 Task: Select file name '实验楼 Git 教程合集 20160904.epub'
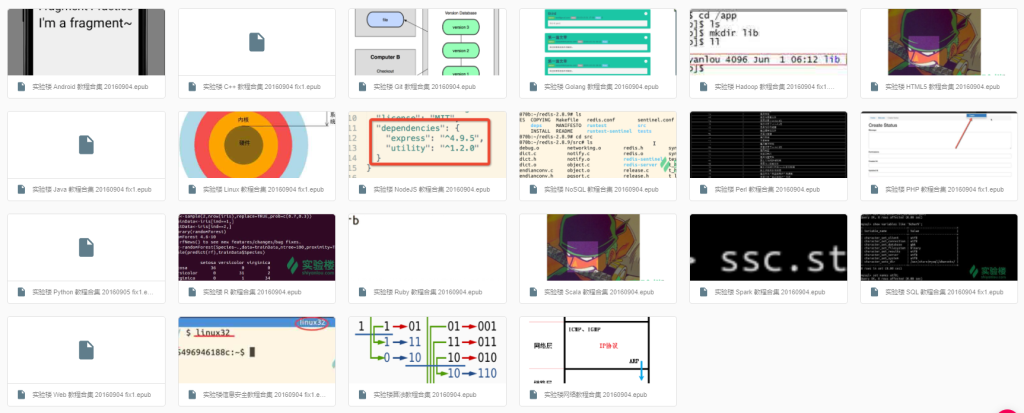[424, 87]
